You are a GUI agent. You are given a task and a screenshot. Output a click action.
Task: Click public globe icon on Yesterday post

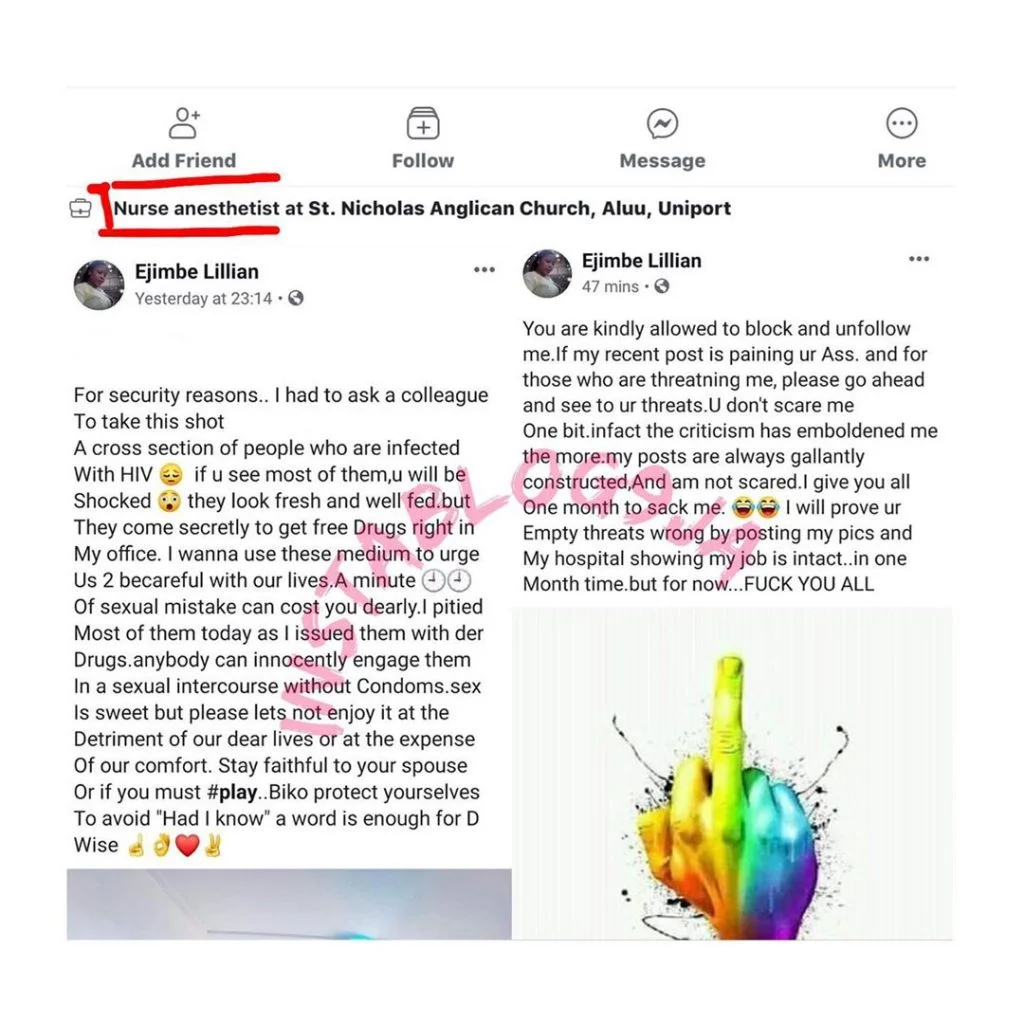[x=296, y=298]
